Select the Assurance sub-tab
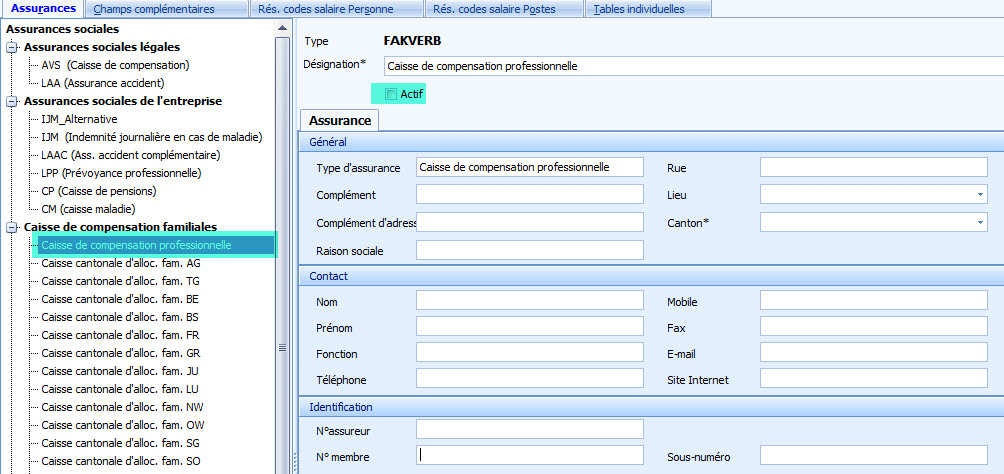The height and width of the screenshot is (474, 1004). [x=340, y=121]
